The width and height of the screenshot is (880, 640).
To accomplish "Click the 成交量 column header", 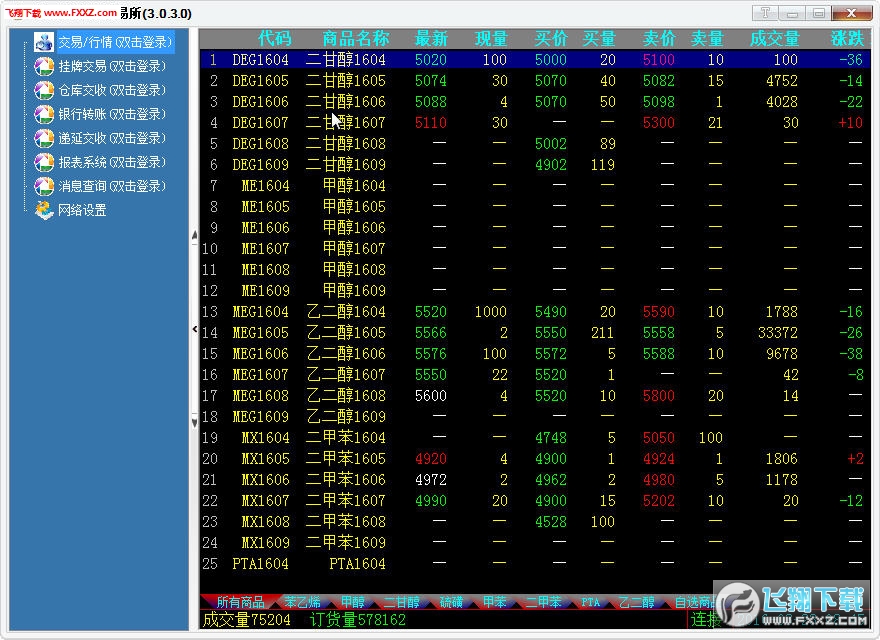I will pos(774,38).
